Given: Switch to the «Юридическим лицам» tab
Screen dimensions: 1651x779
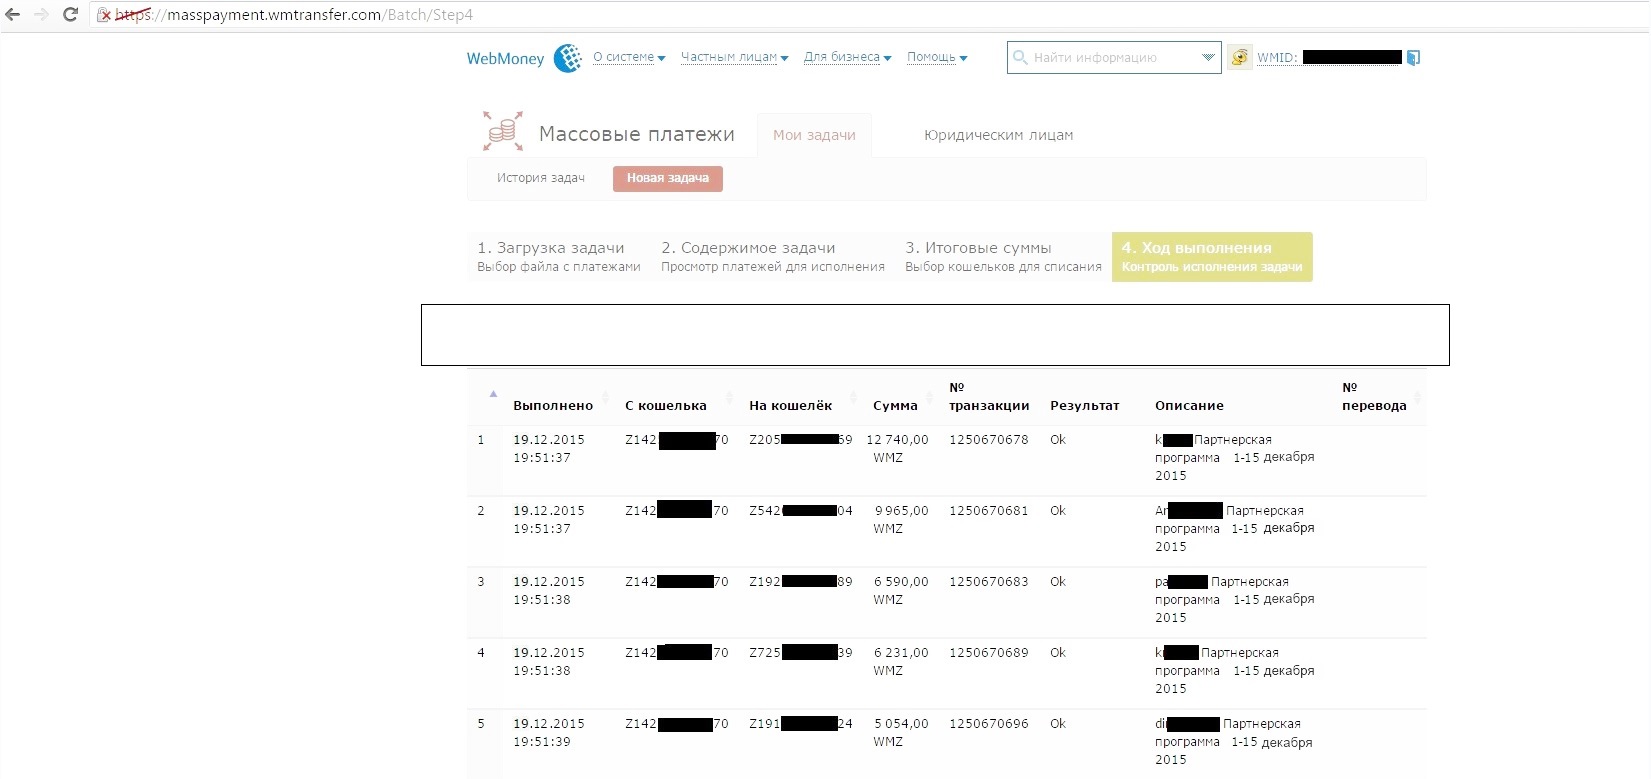Looking at the screenshot, I should [x=998, y=135].
